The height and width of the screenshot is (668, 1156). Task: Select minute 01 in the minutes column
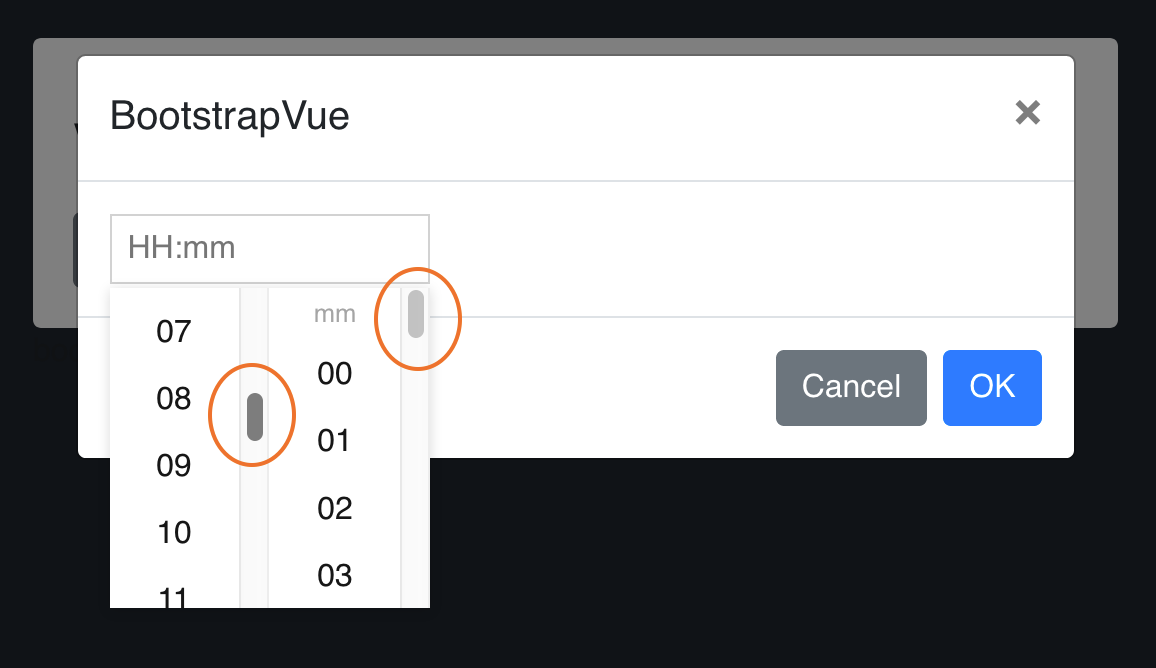(334, 441)
